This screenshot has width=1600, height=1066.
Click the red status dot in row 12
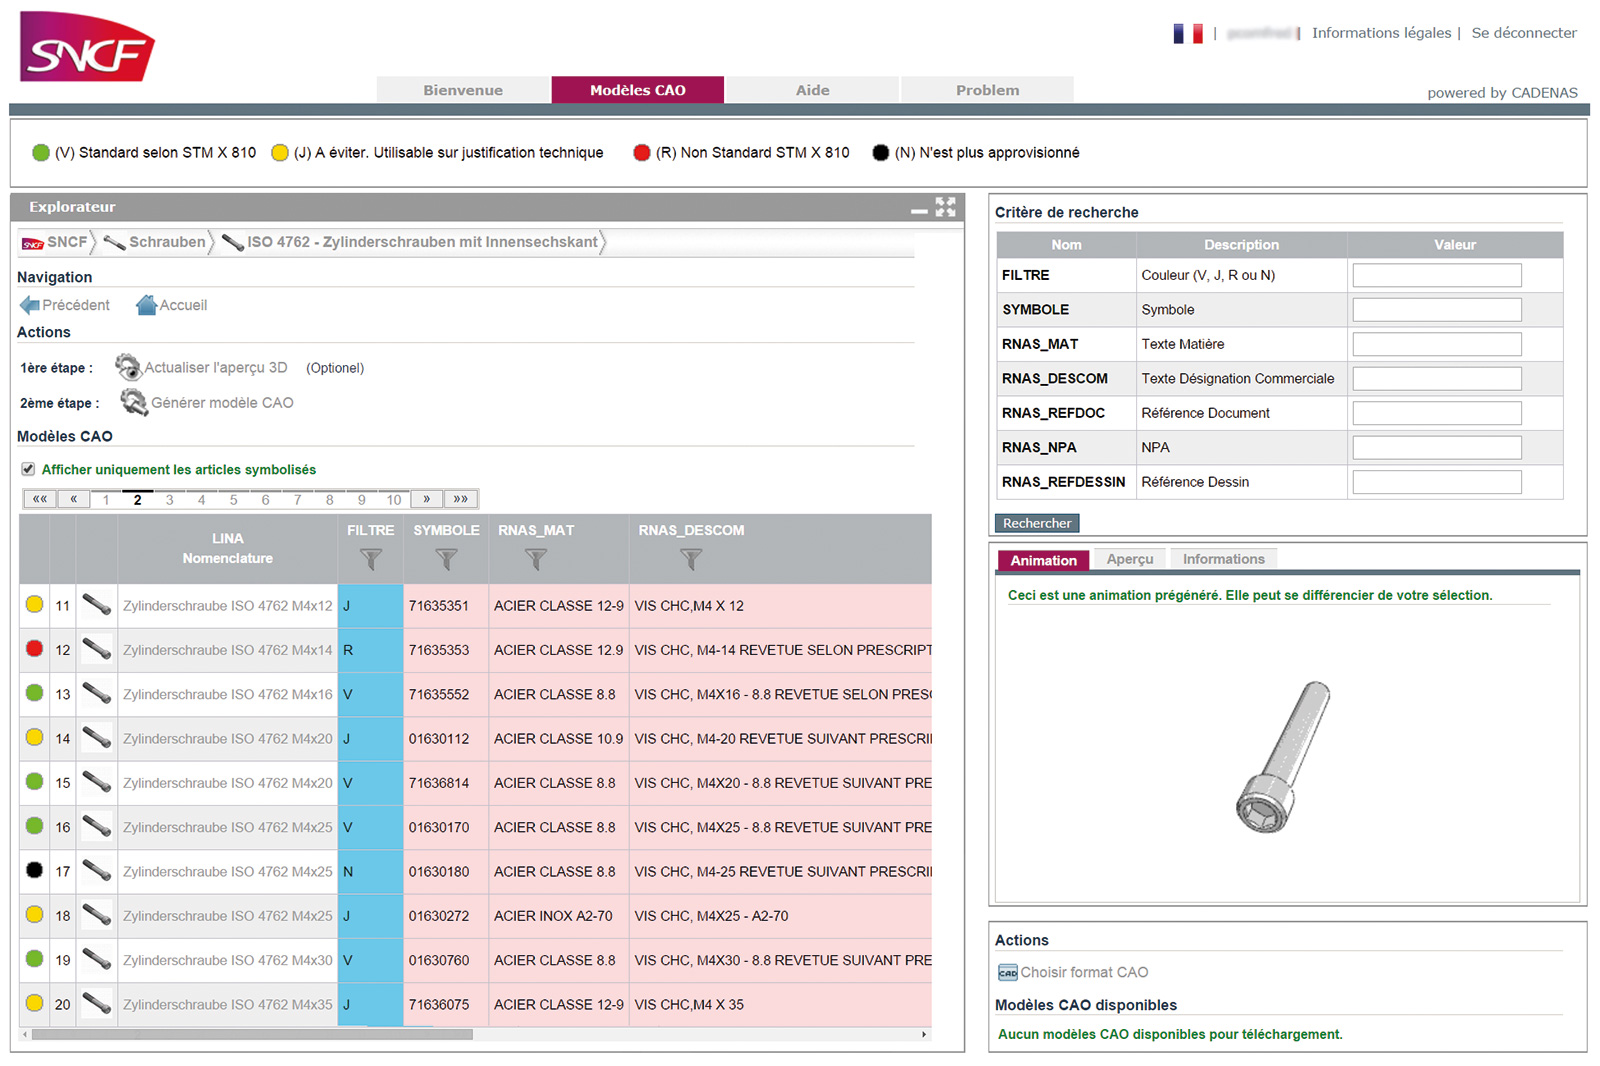coord(35,649)
